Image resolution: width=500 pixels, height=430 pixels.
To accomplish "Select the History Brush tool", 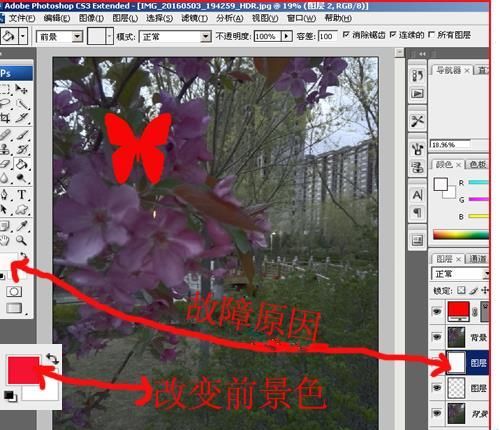I will (22, 149).
